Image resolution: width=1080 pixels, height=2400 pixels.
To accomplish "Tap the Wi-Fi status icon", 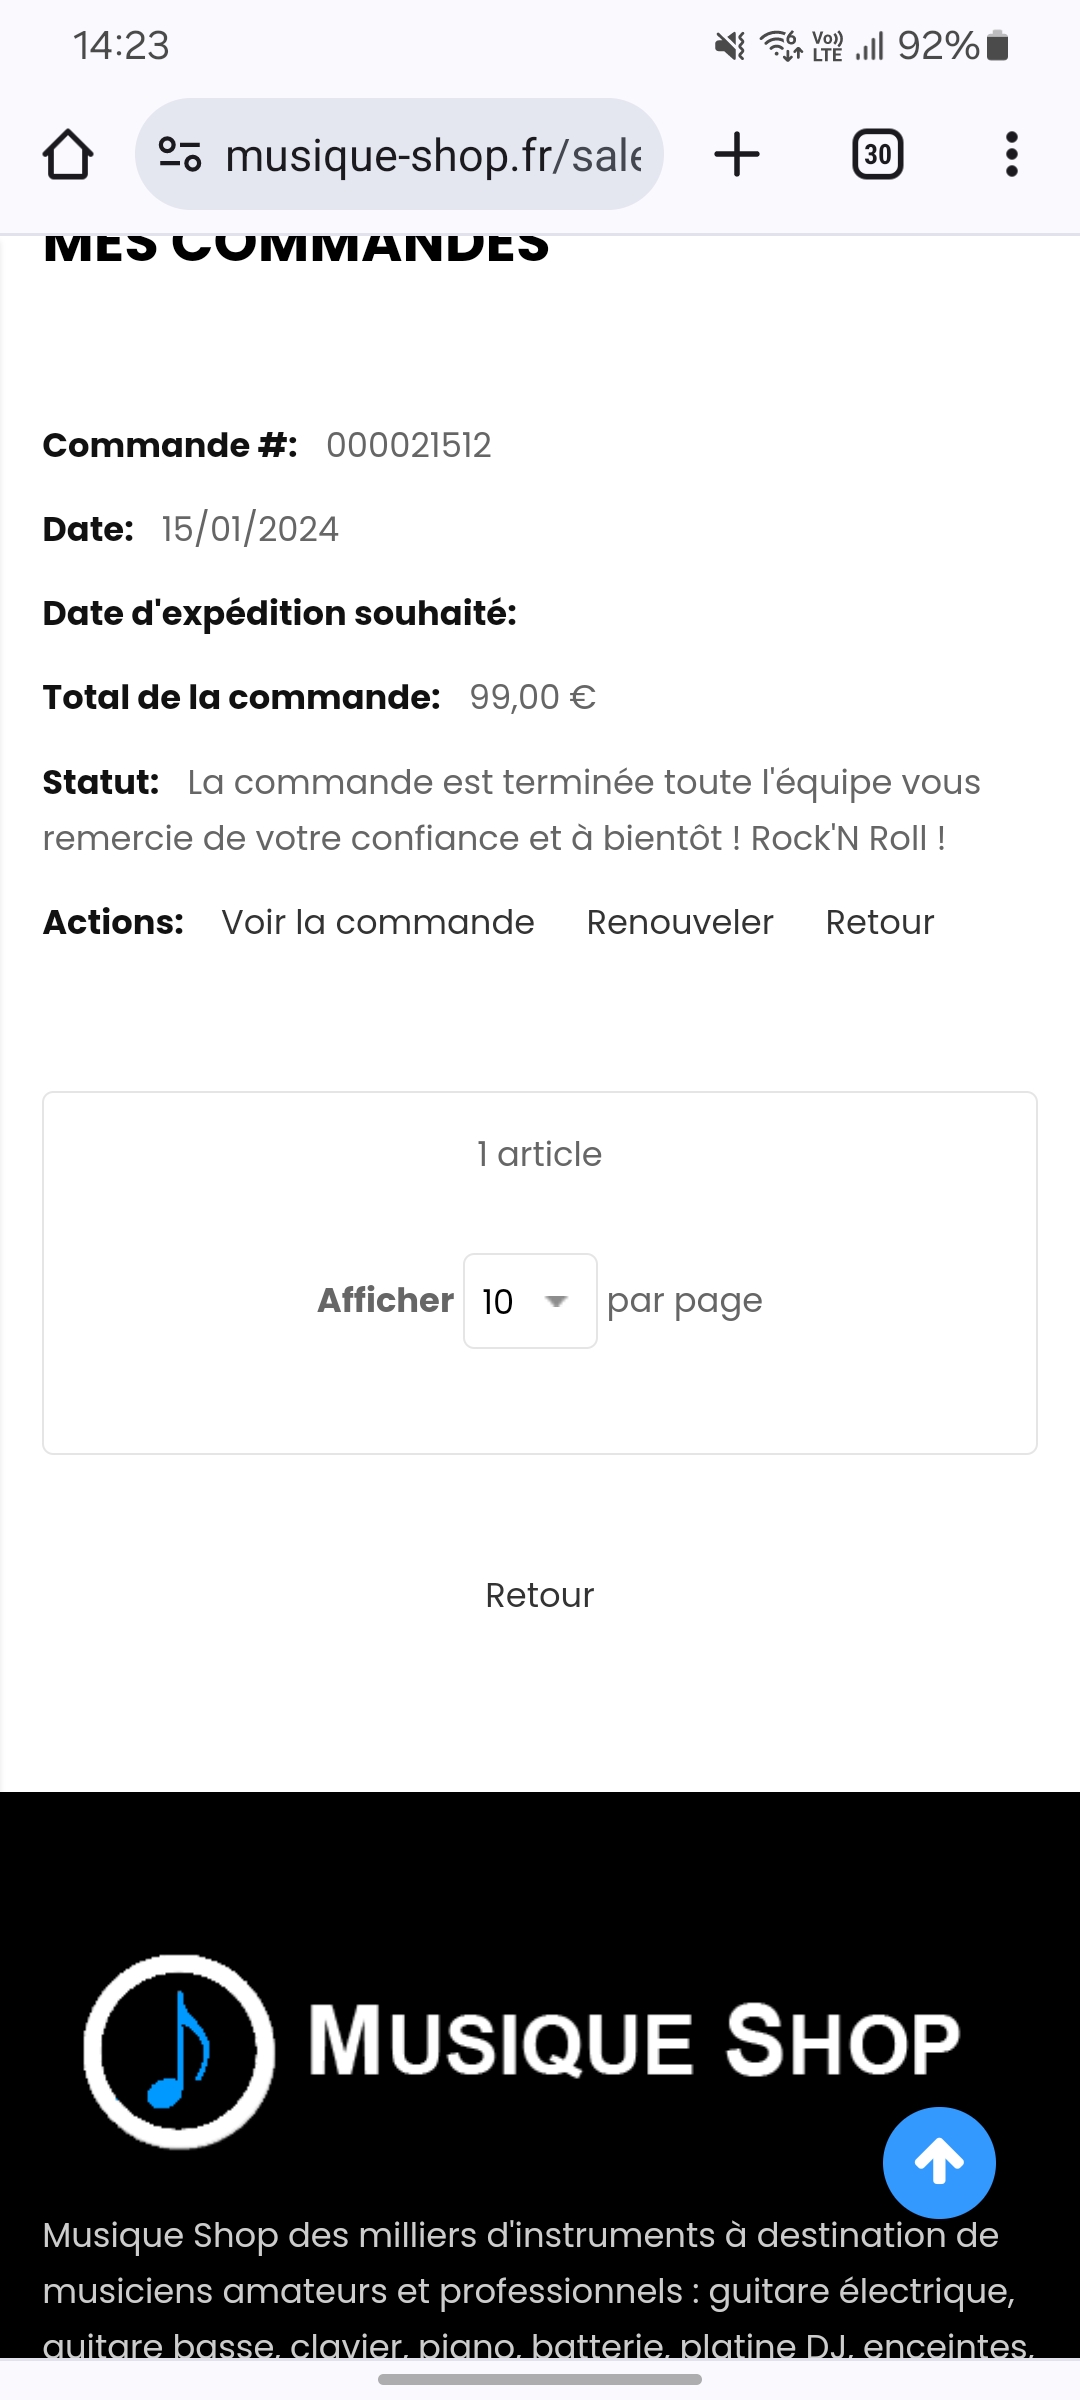I will (x=780, y=46).
